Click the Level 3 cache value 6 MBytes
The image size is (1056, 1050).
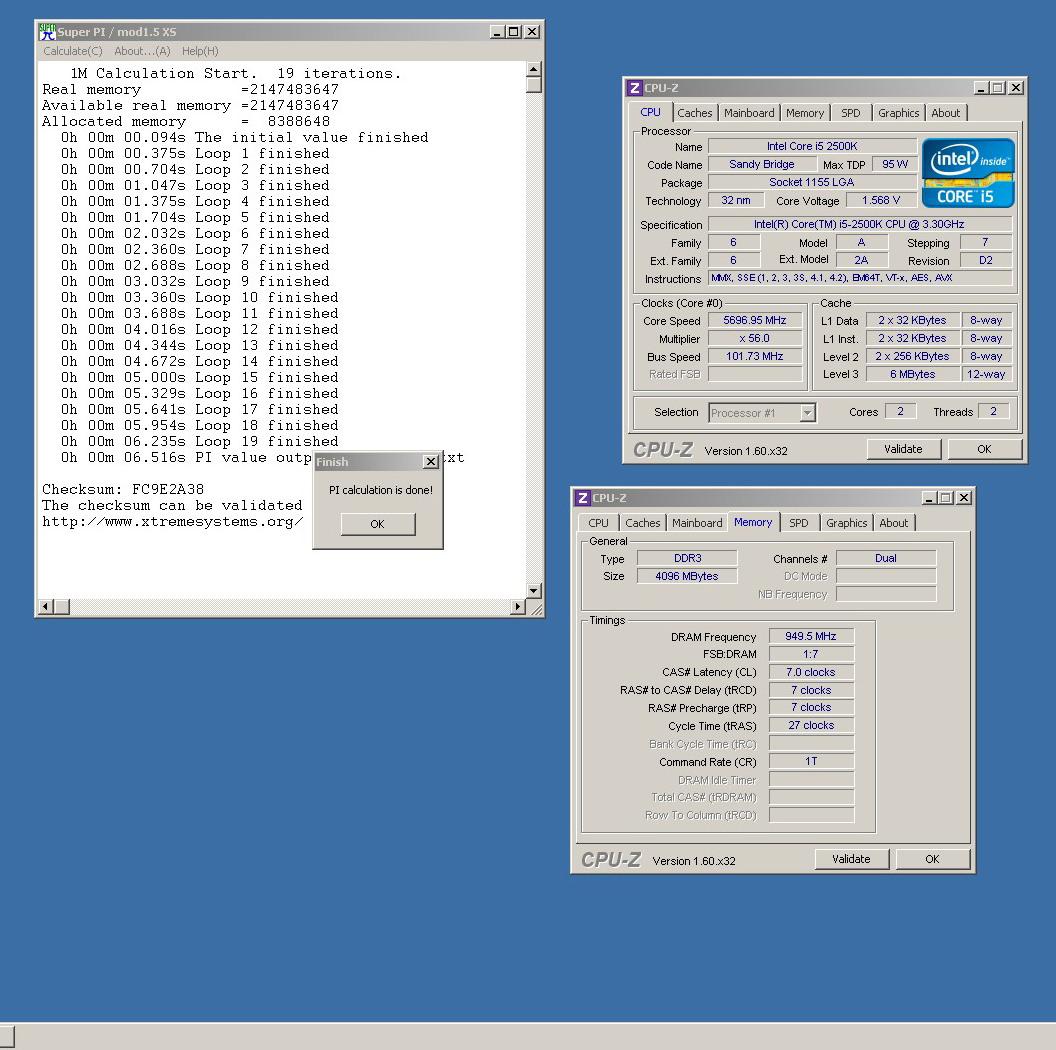pos(913,374)
